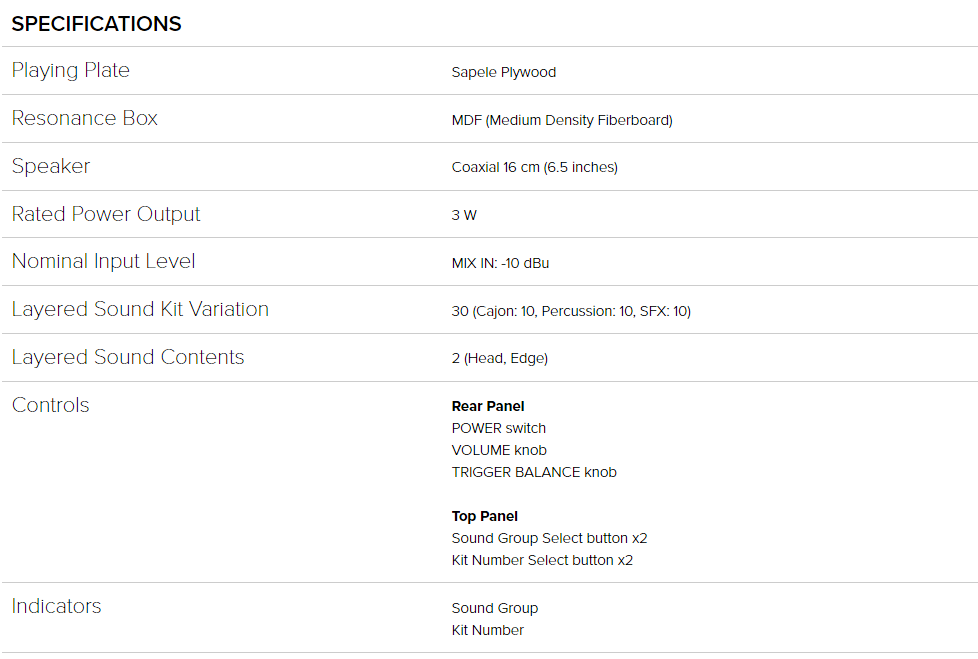
Task: Click the Rated Power Output label
Action: point(106,214)
